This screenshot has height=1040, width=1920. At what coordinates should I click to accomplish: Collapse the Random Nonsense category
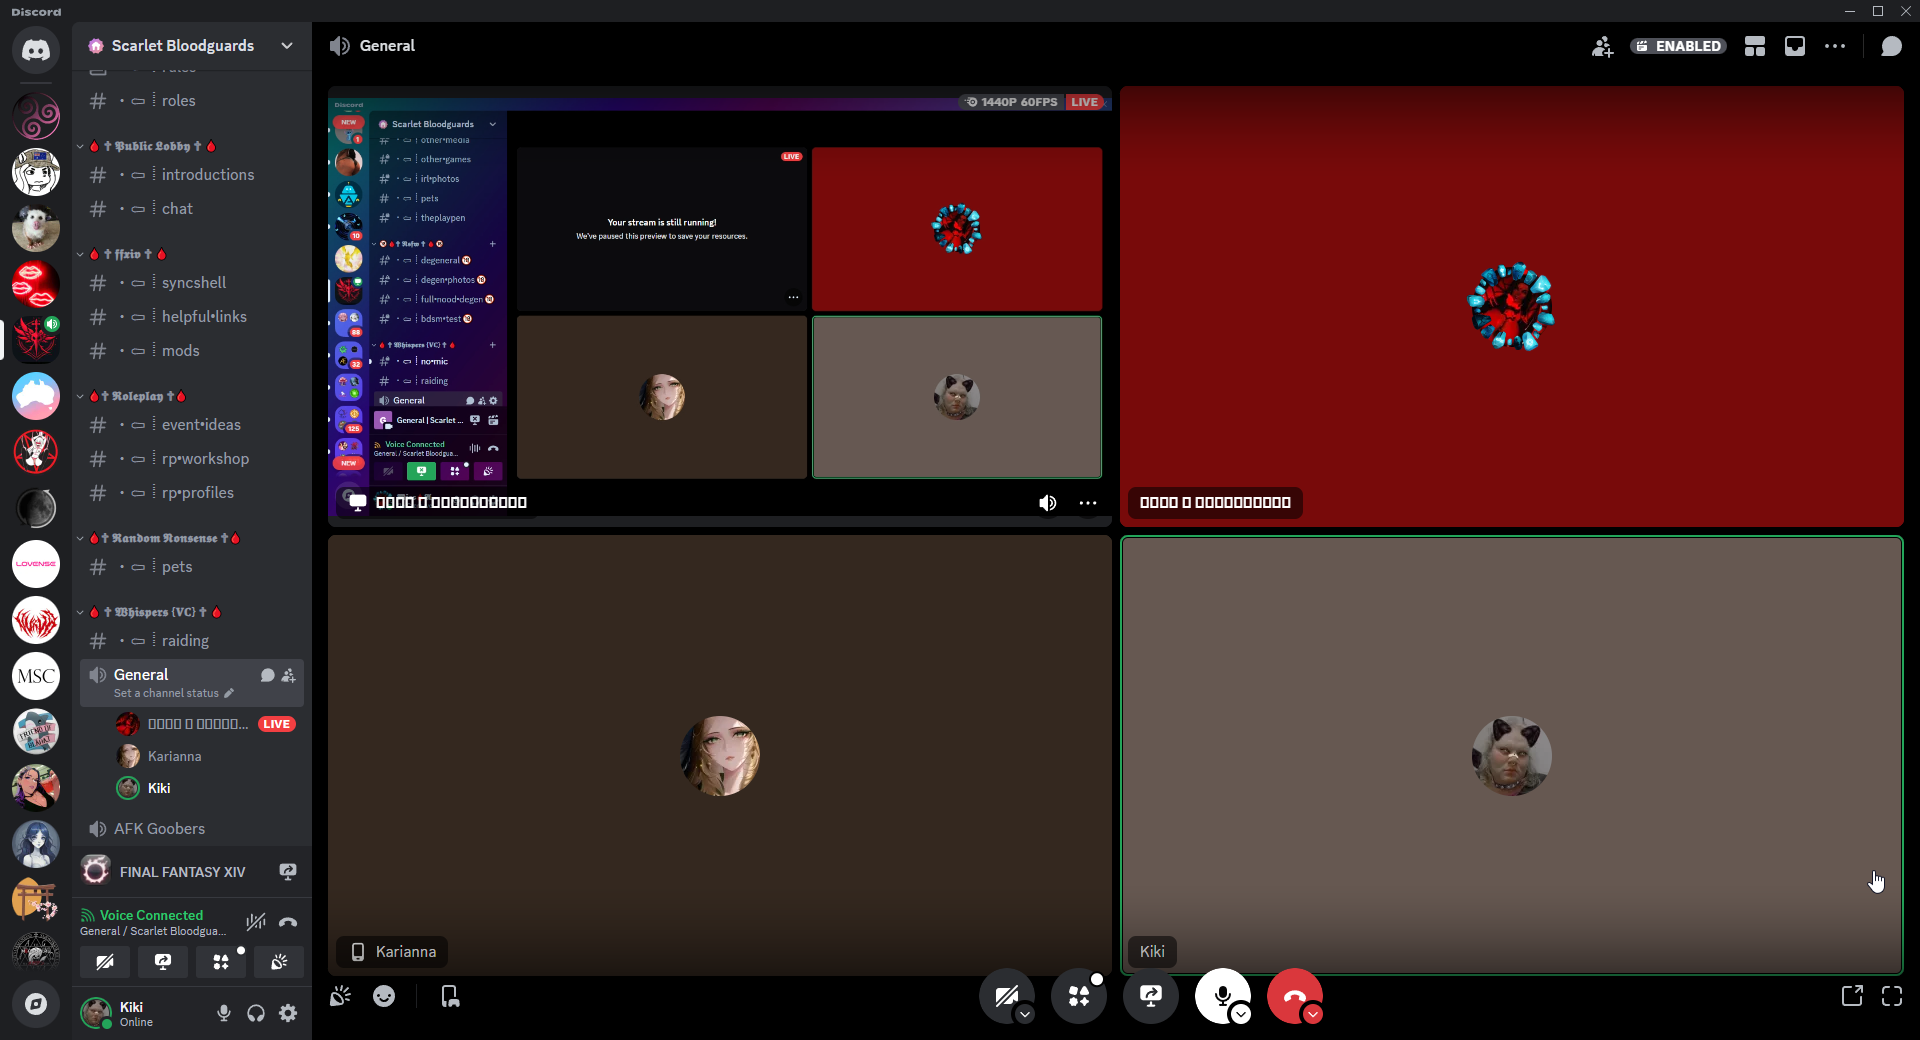(x=160, y=538)
